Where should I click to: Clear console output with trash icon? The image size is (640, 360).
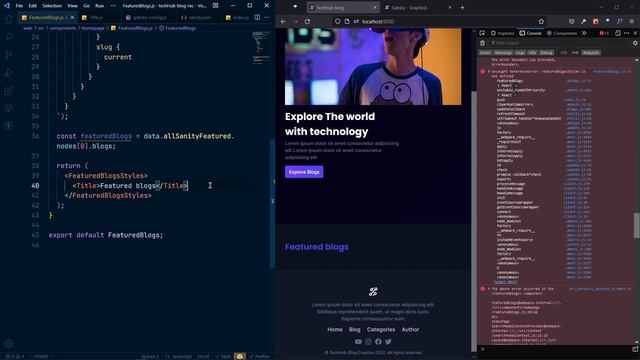[482, 43]
